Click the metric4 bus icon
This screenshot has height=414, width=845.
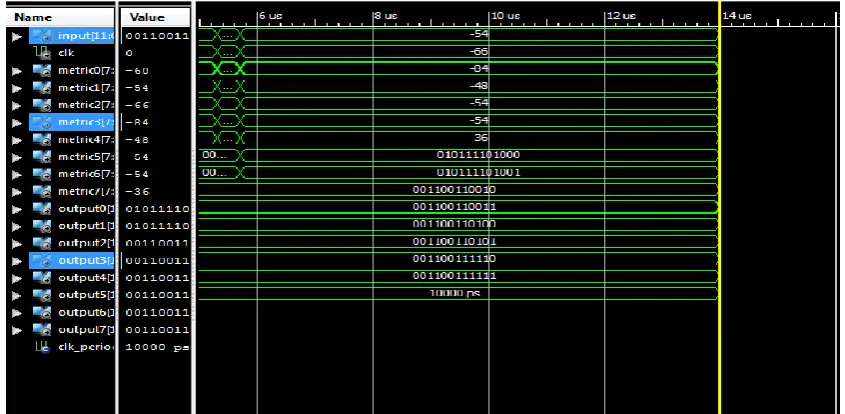pyautogui.click(x=41, y=140)
